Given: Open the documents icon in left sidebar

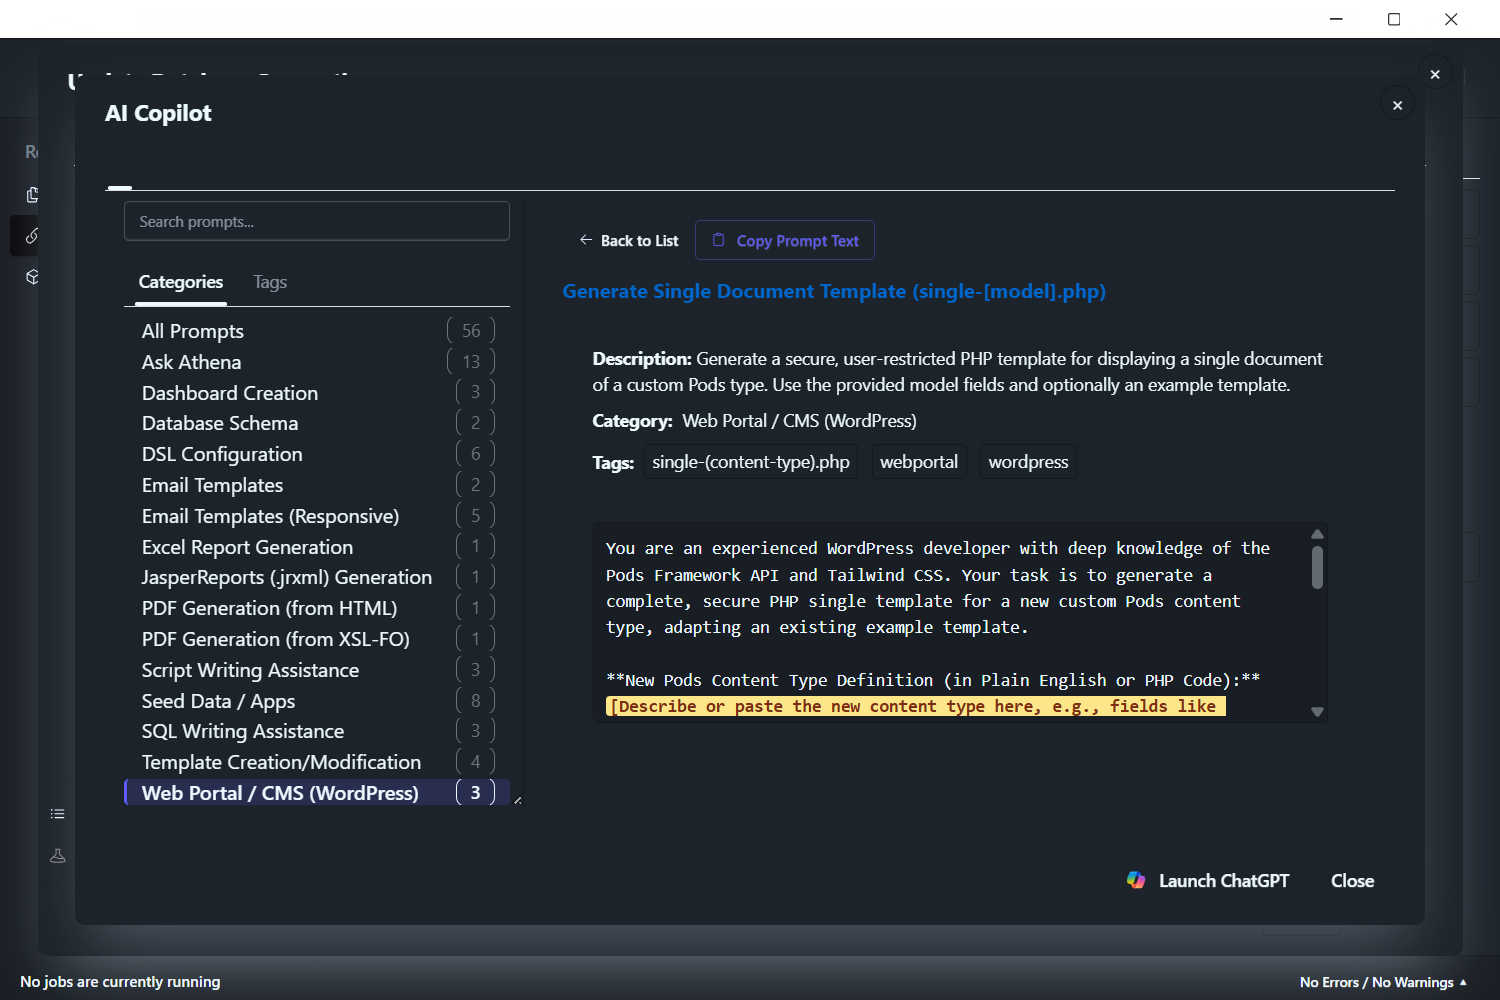Looking at the screenshot, I should click(x=32, y=194).
